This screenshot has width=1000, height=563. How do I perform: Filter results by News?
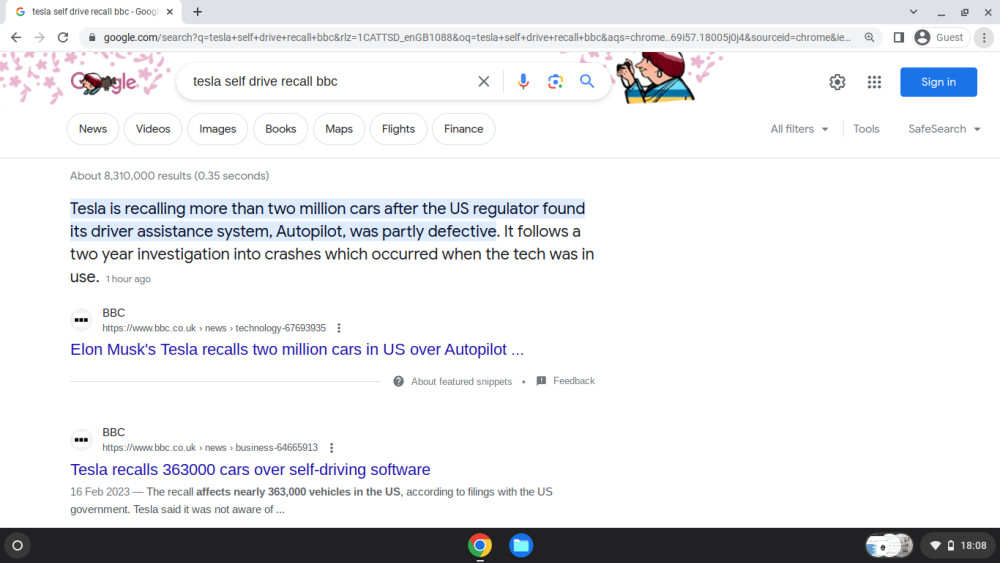tap(92, 129)
